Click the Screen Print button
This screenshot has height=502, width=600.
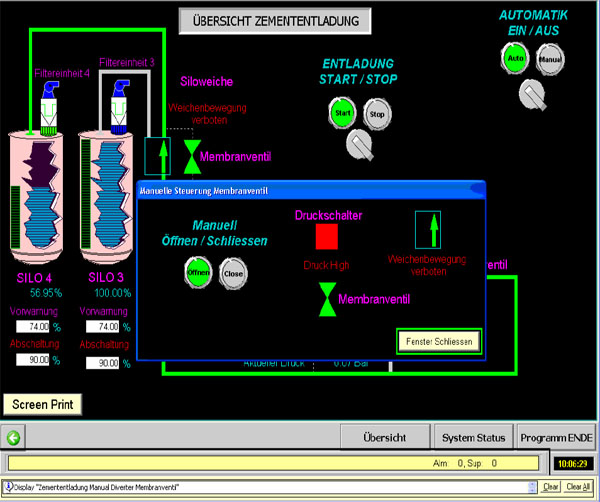(x=42, y=404)
